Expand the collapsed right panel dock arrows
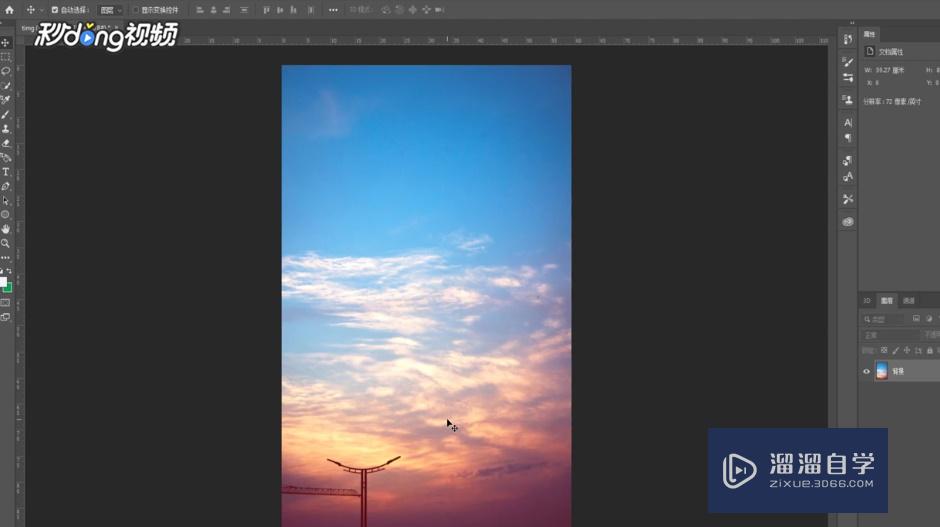940x527 pixels. [852, 23]
